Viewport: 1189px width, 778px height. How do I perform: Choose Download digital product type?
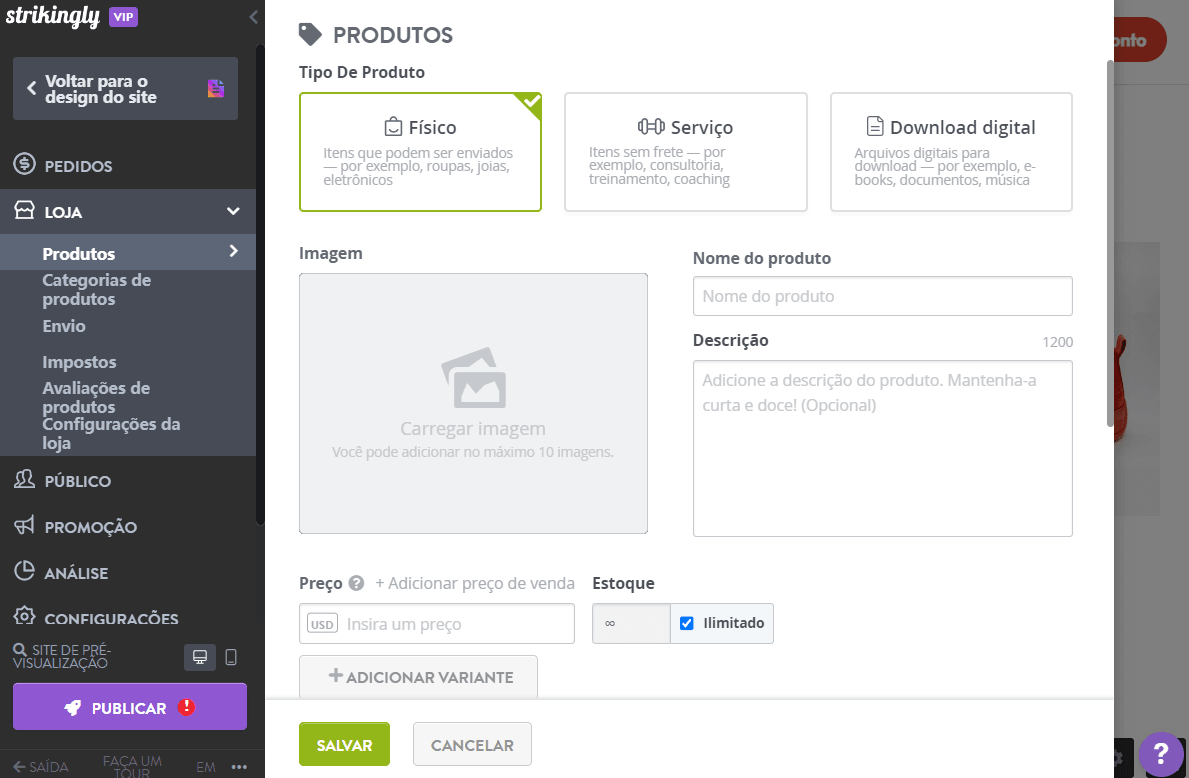[951, 152]
